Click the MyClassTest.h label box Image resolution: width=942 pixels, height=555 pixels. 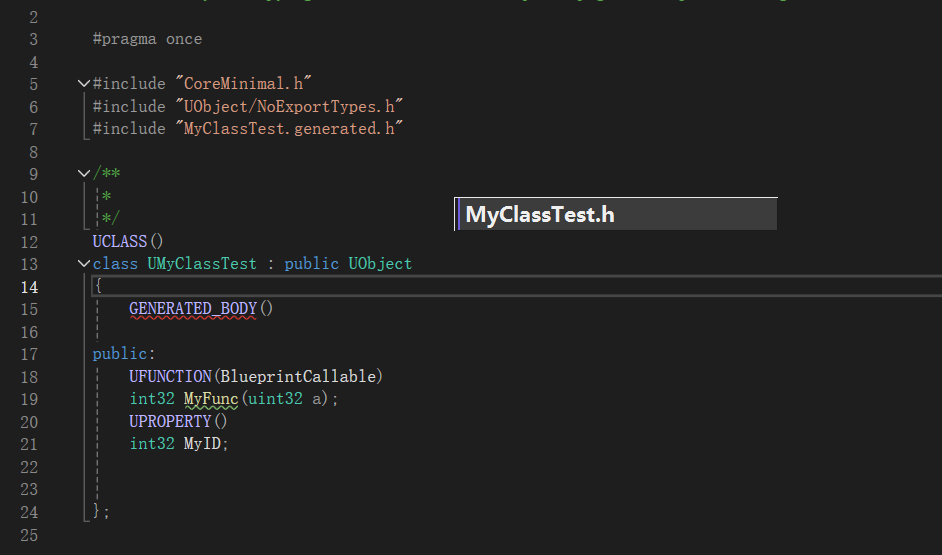click(x=616, y=214)
